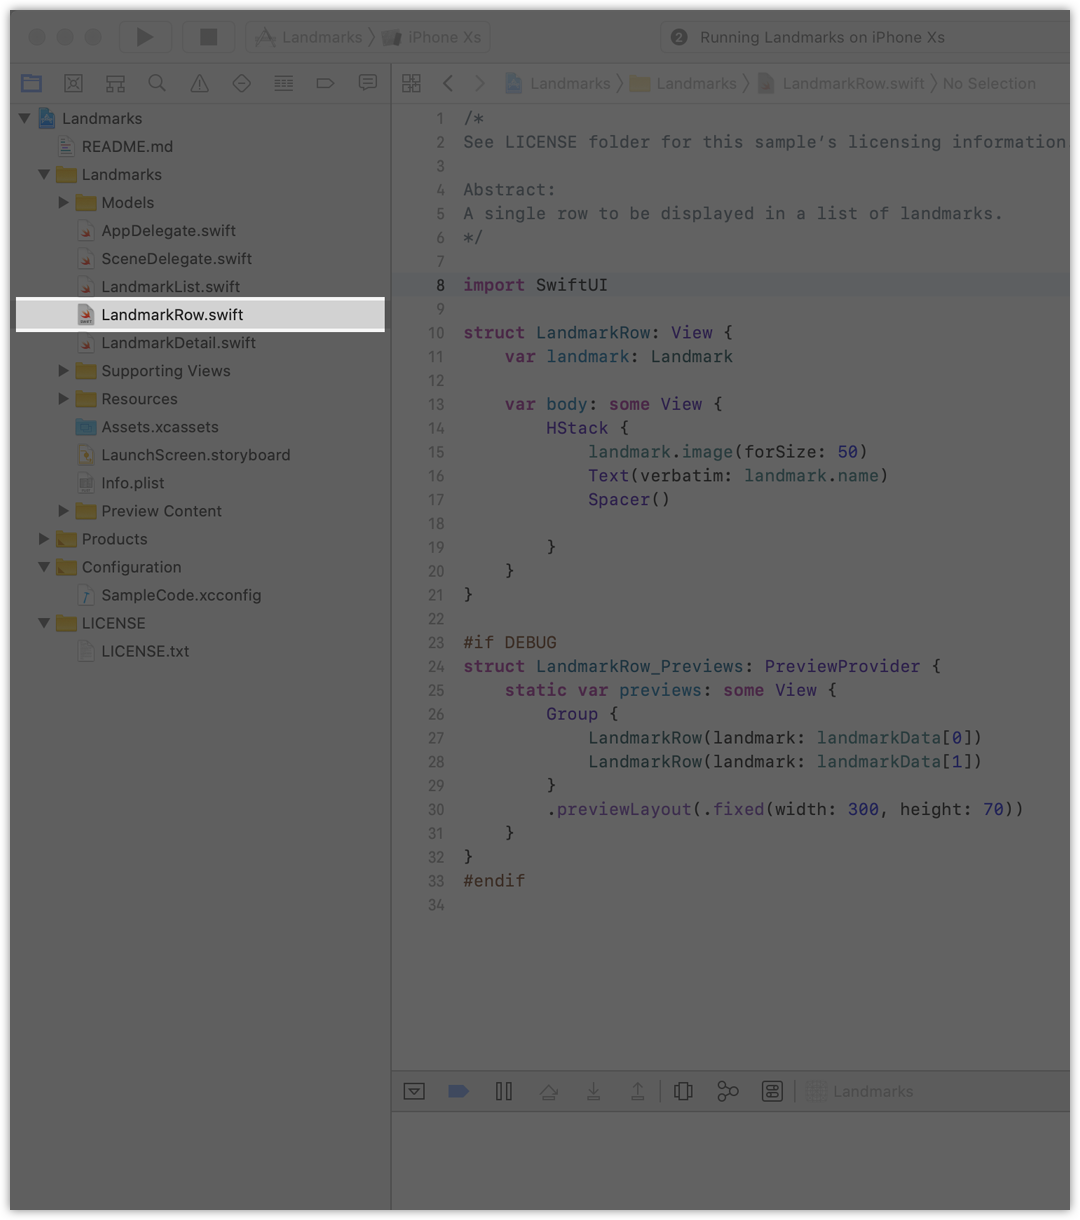The width and height of the screenshot is (1080, 1220).
Task: Click the Step Into debug icon
Action: point(593,1091)
